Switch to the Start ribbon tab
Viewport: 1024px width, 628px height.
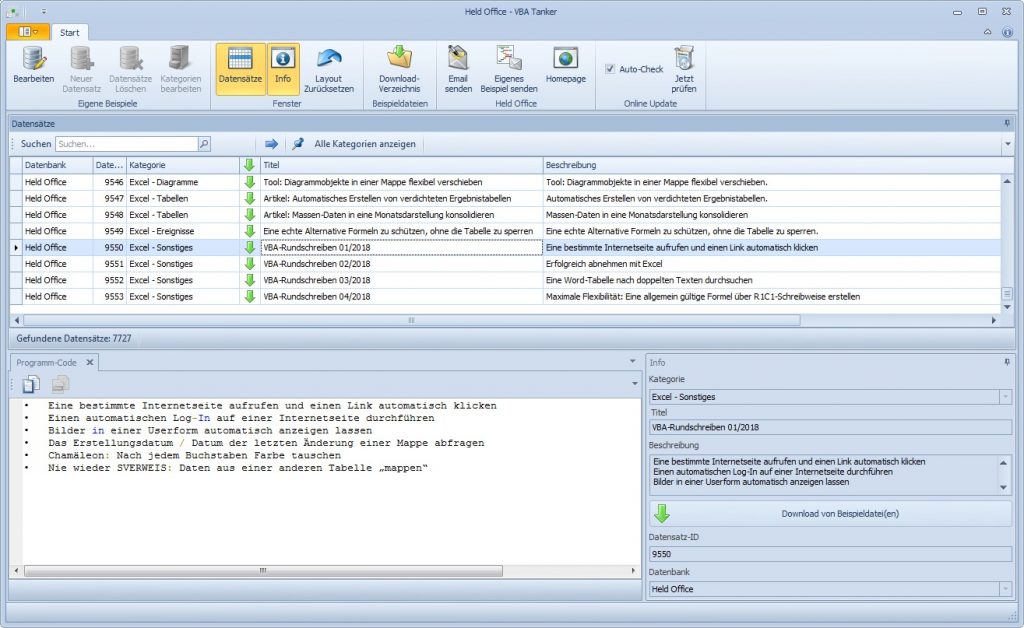pos(69,32)
